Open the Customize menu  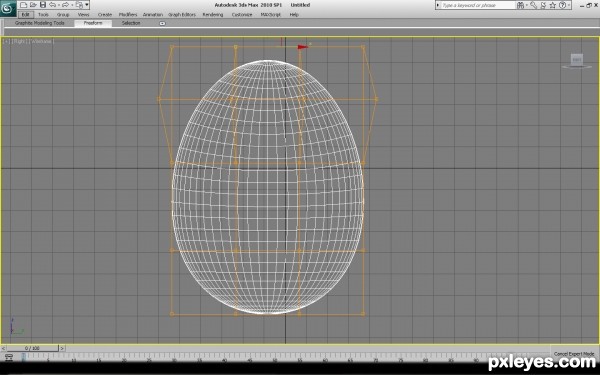[242, 15]
